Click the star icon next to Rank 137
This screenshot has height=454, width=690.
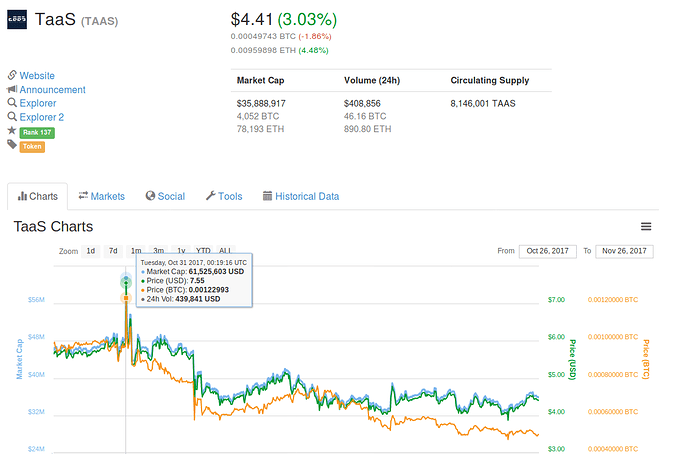[x=12, y=131]
